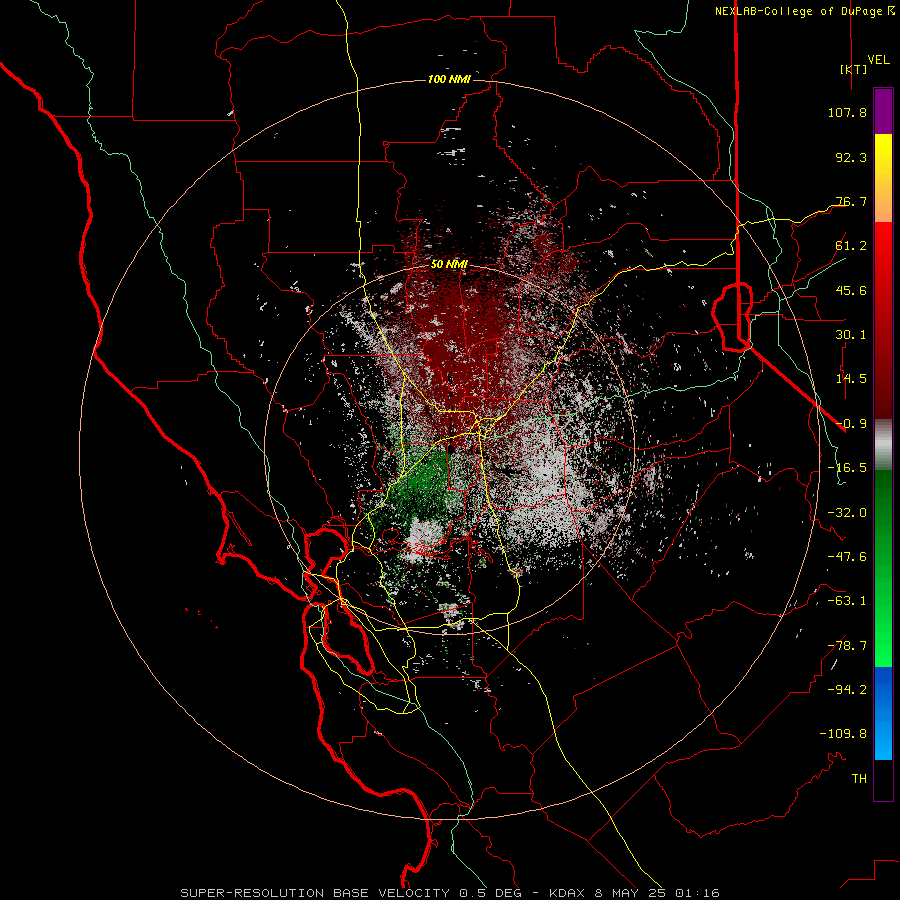Click the -94.2 velocity scale value
Screen dimensions: 900x900
coord(847,690)
